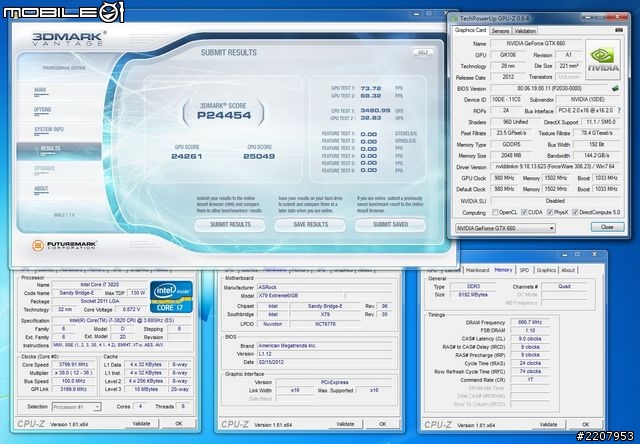Click the GPU Test 1 result 73.72
This screenshot has height=444, width=640.
pyautogui.click(x=371, y=88)
